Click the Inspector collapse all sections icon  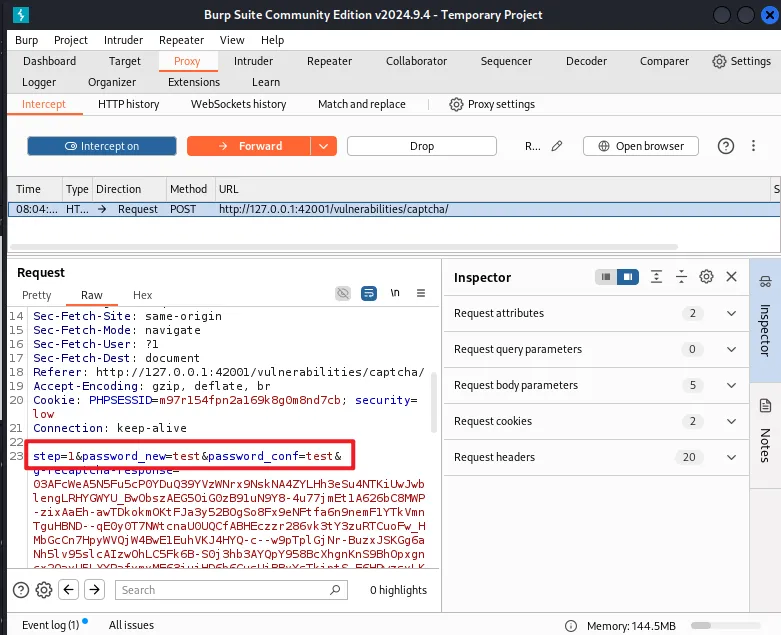(x=681, y=276)
